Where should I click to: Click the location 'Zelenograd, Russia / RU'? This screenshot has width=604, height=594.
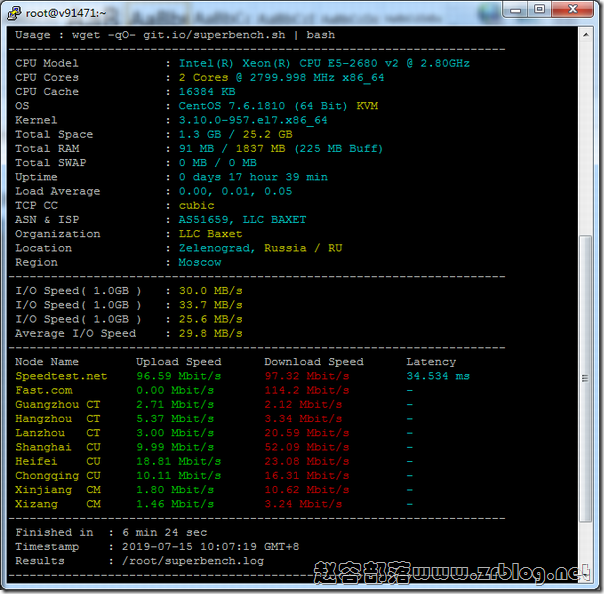260,248
